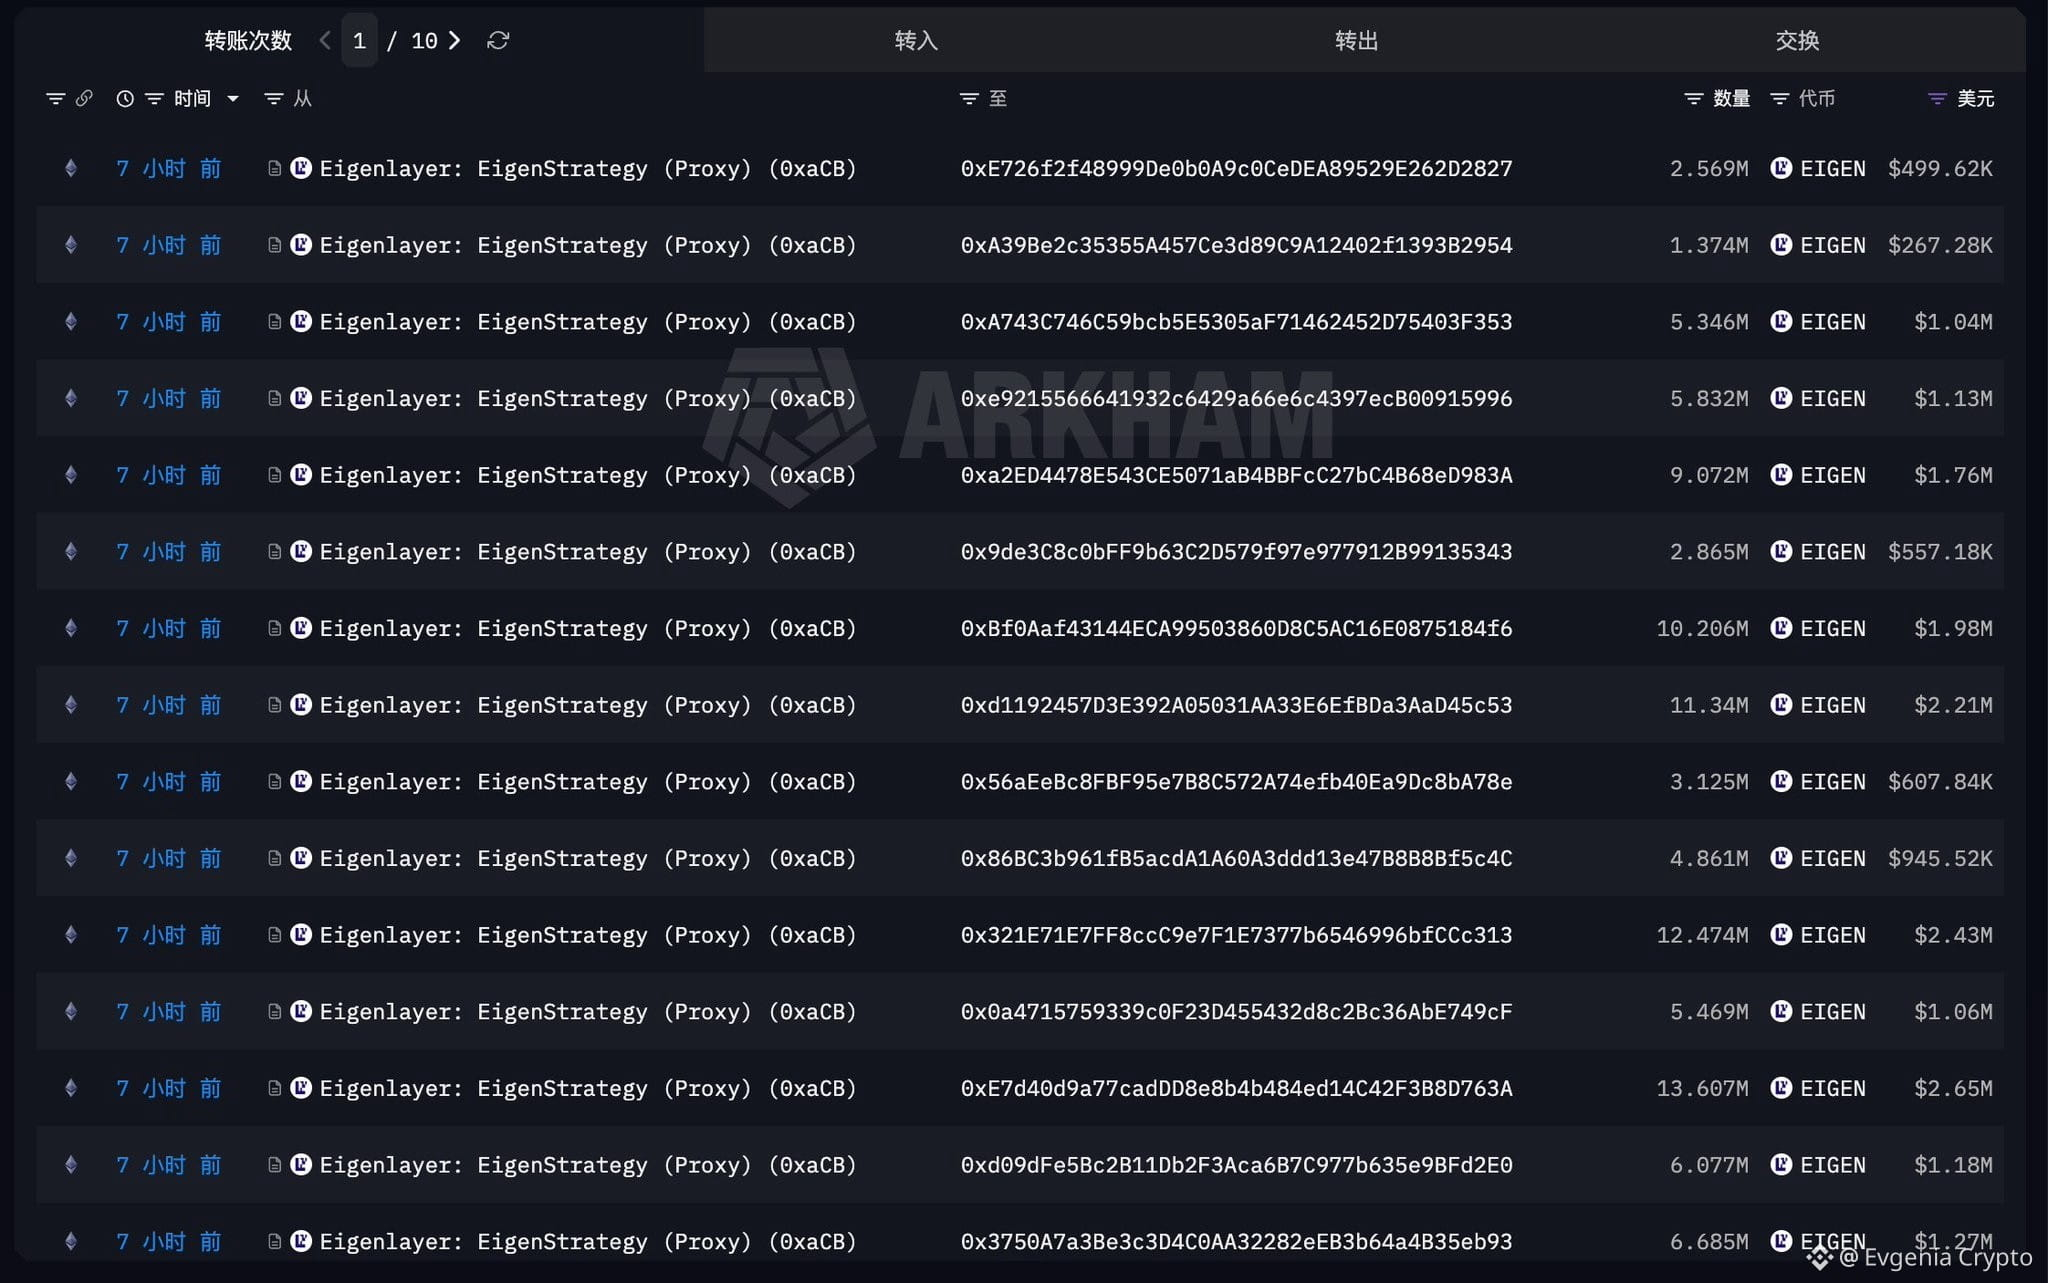Open address 0xd09dFe5Bc2B11Db2F3Aca6B7C977b635e9BFd2E0
The height and width of the screenshot is (1283, 2048).
pyautogui.click(x=1237, y=1165)
